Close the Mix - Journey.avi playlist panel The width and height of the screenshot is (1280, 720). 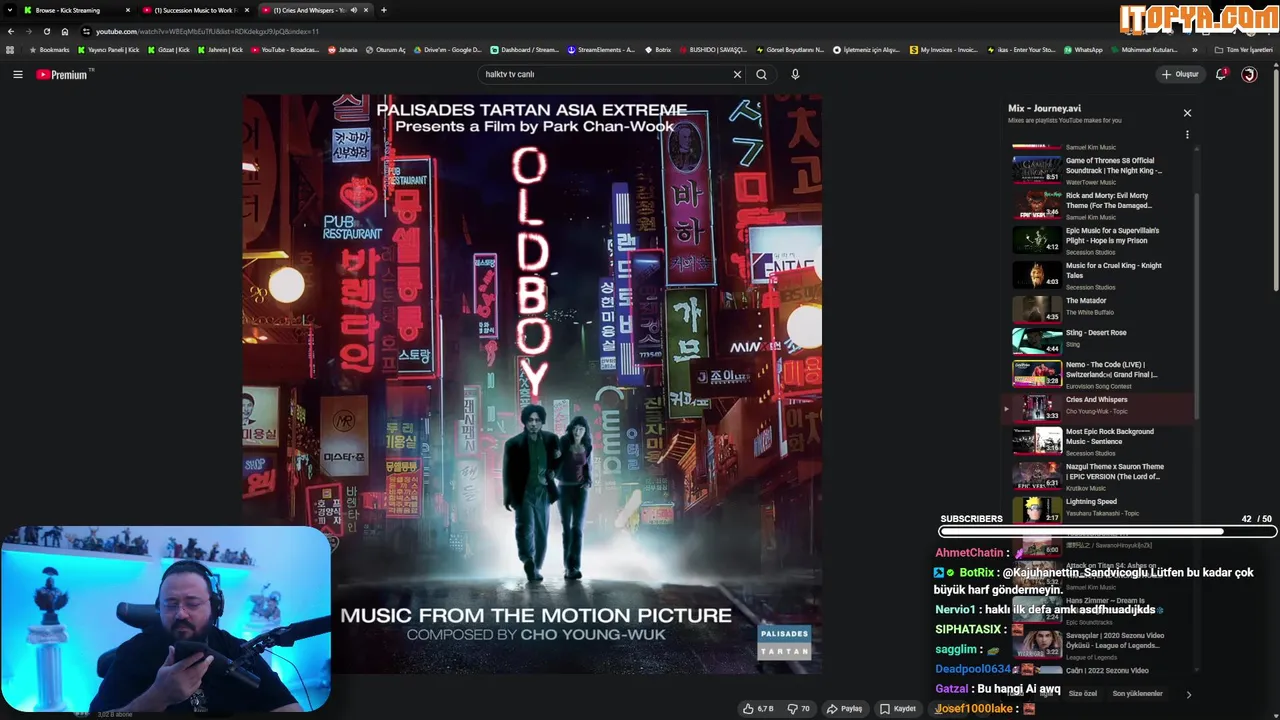point(1187,113)
